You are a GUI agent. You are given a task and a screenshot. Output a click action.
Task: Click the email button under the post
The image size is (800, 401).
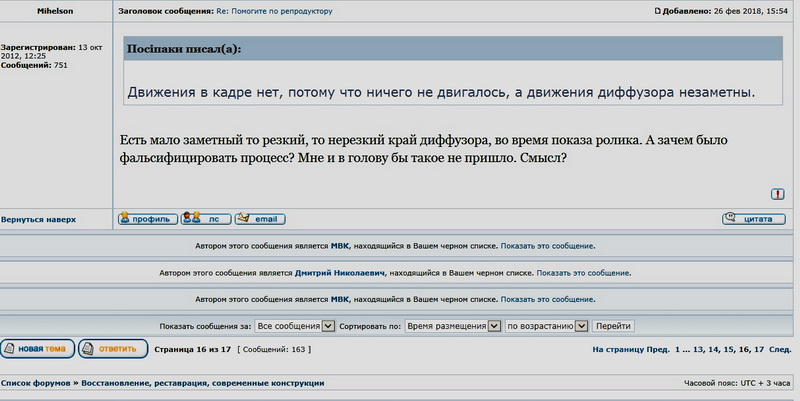[260, 219]
